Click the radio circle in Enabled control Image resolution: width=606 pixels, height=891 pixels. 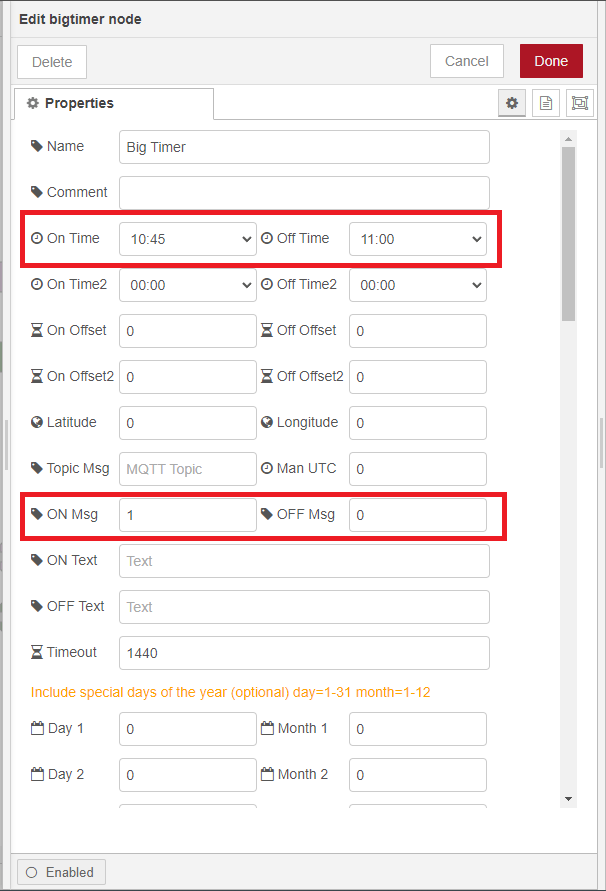(x=31, y=871)
